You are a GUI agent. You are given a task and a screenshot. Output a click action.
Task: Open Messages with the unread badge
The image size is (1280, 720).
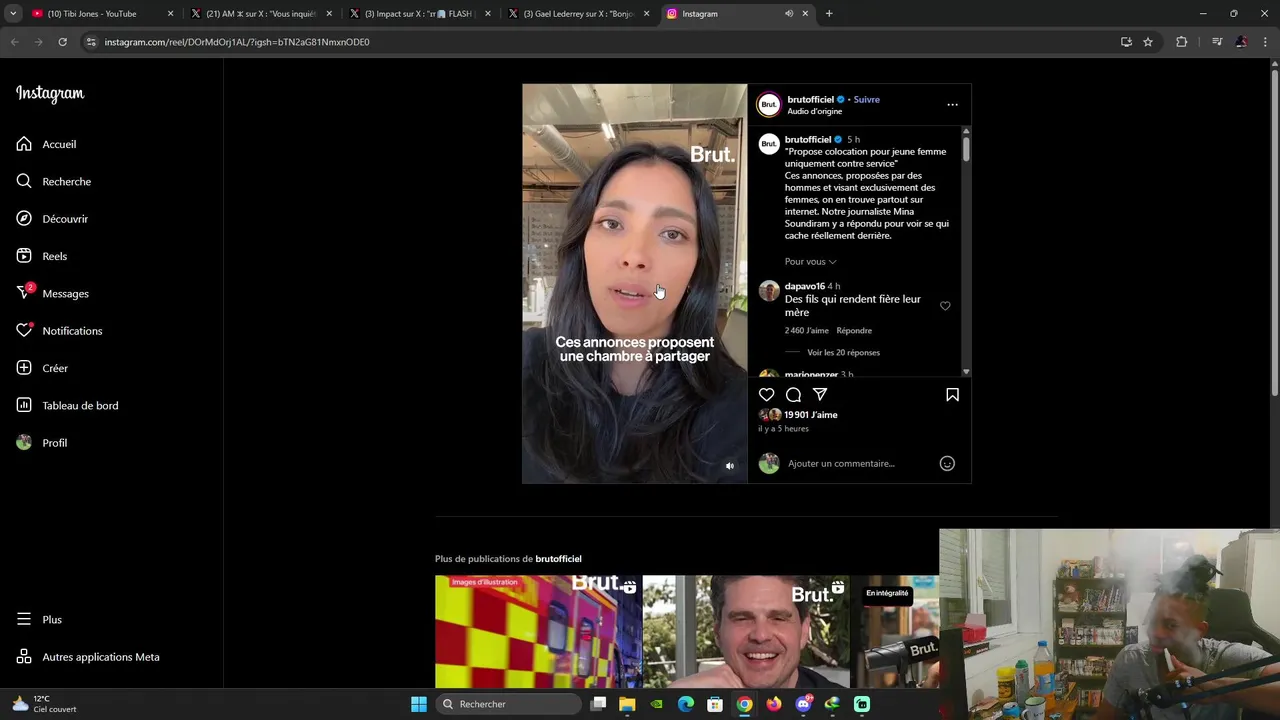52,293
